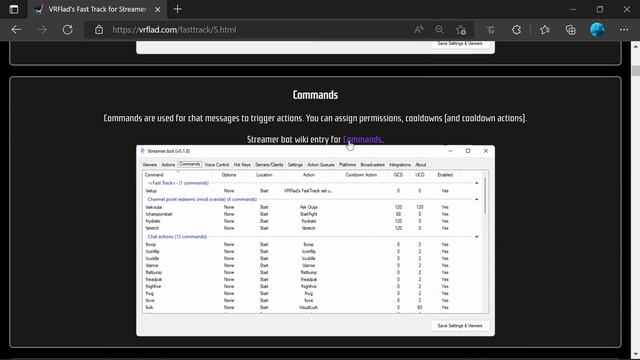Click the Broadcasters tab in screenshot
Viewport: 640px width, 360px height.
(373, 164)
